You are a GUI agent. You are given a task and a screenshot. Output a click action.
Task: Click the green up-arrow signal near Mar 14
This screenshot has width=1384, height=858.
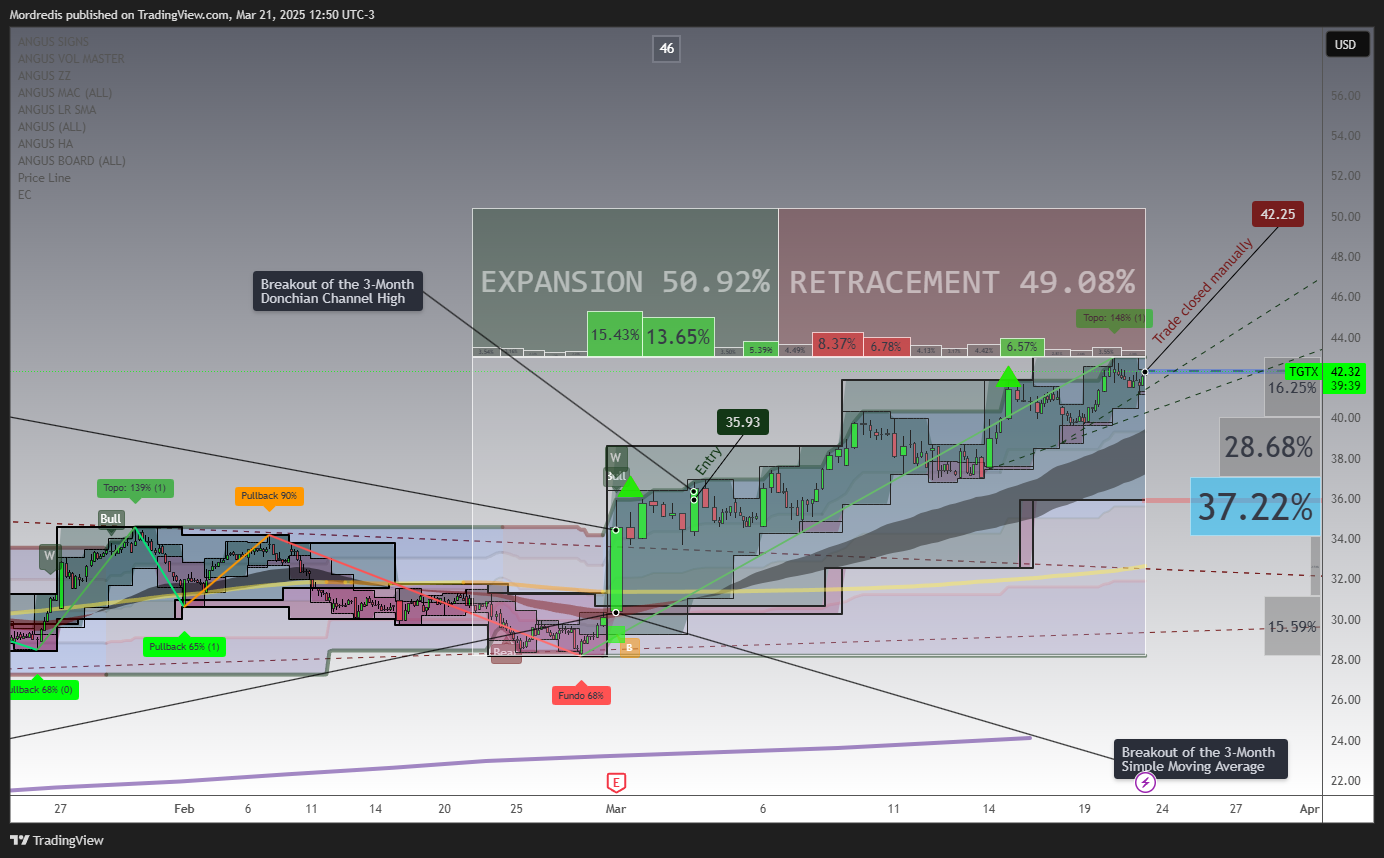(1007, 376)
